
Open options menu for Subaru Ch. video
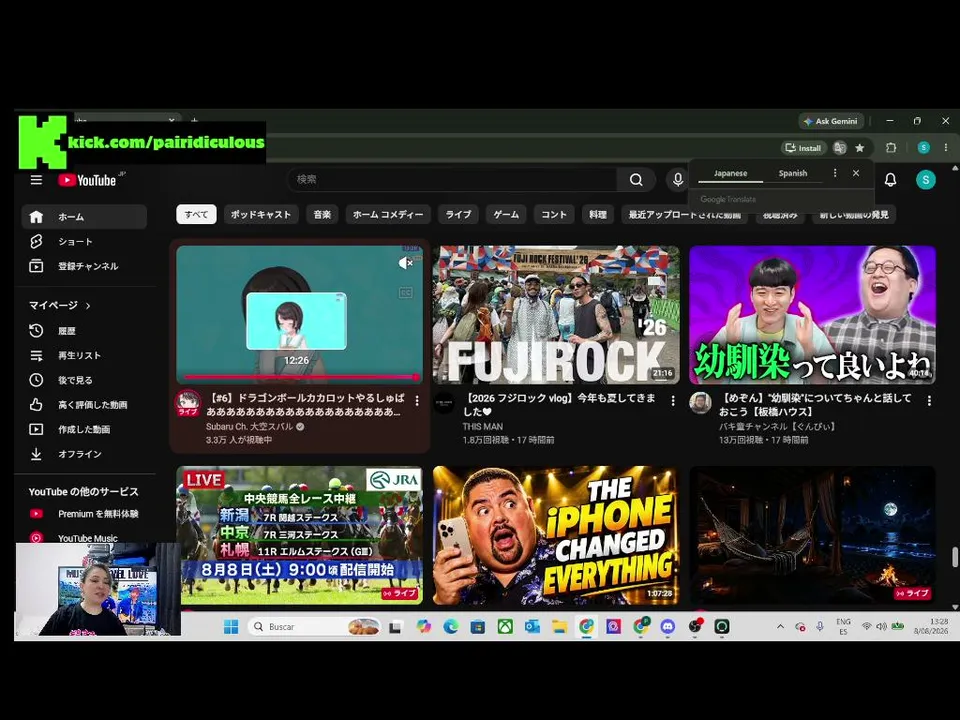(417, 400)
